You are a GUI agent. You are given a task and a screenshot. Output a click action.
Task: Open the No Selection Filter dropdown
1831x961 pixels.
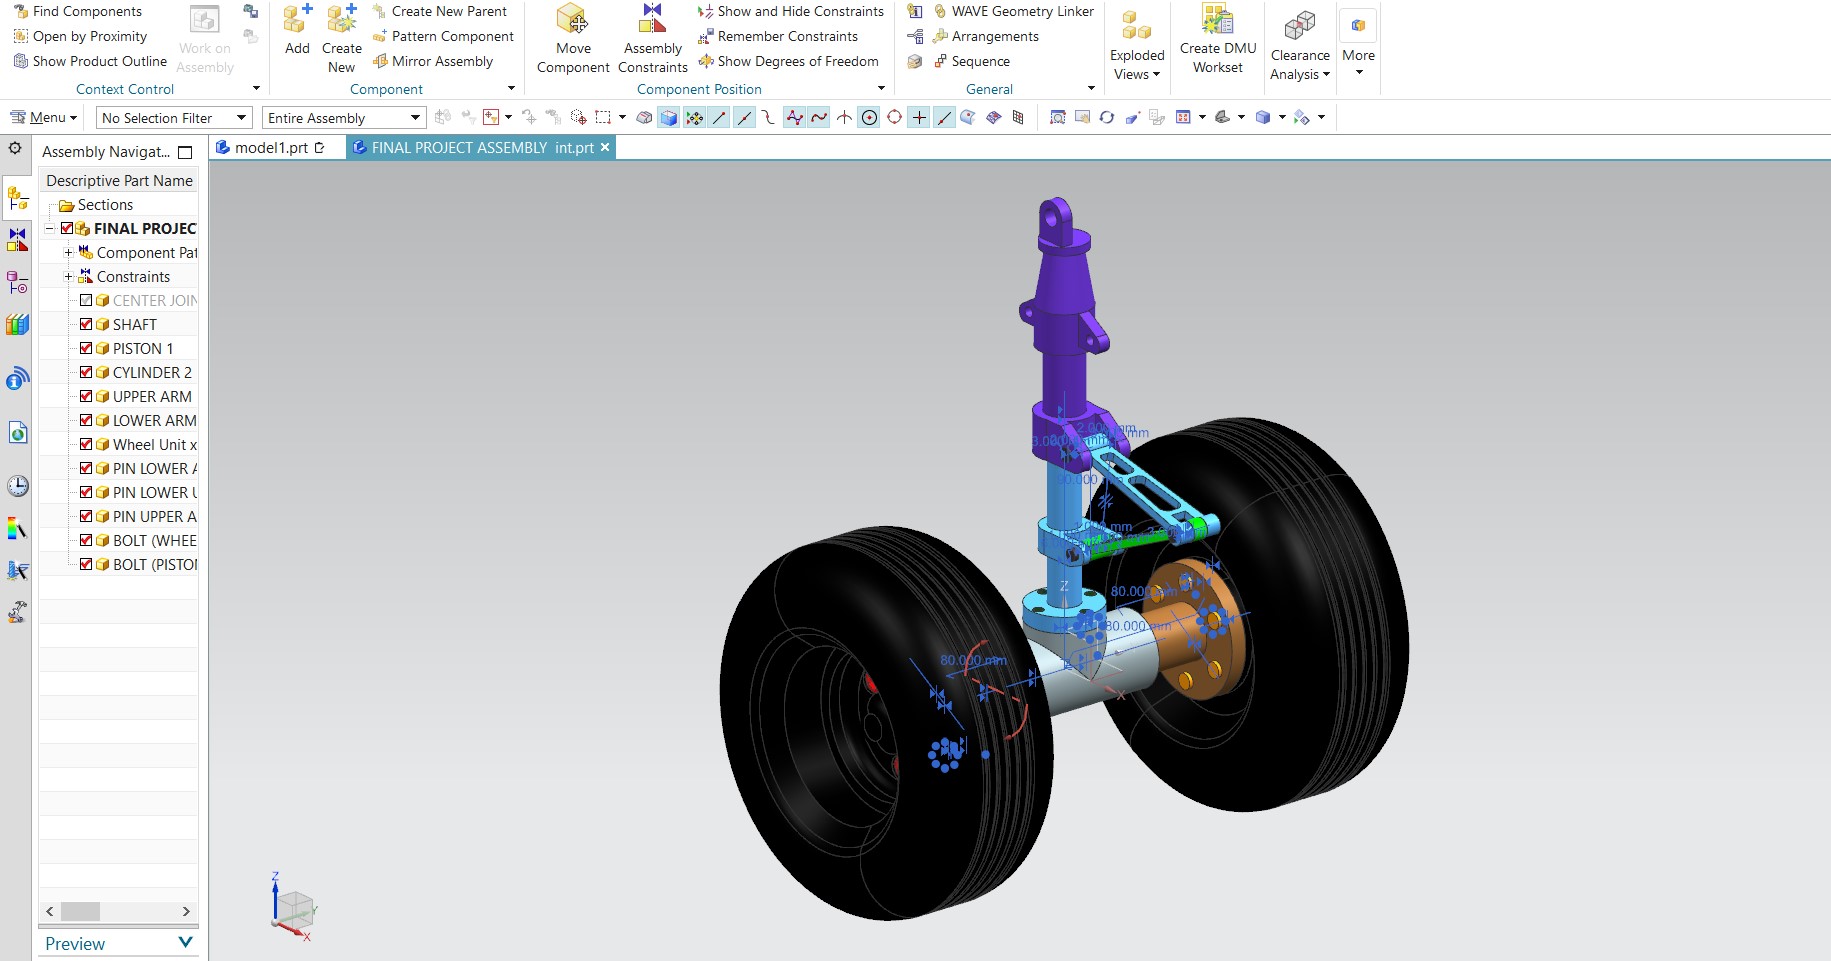(x=174, y=118)
